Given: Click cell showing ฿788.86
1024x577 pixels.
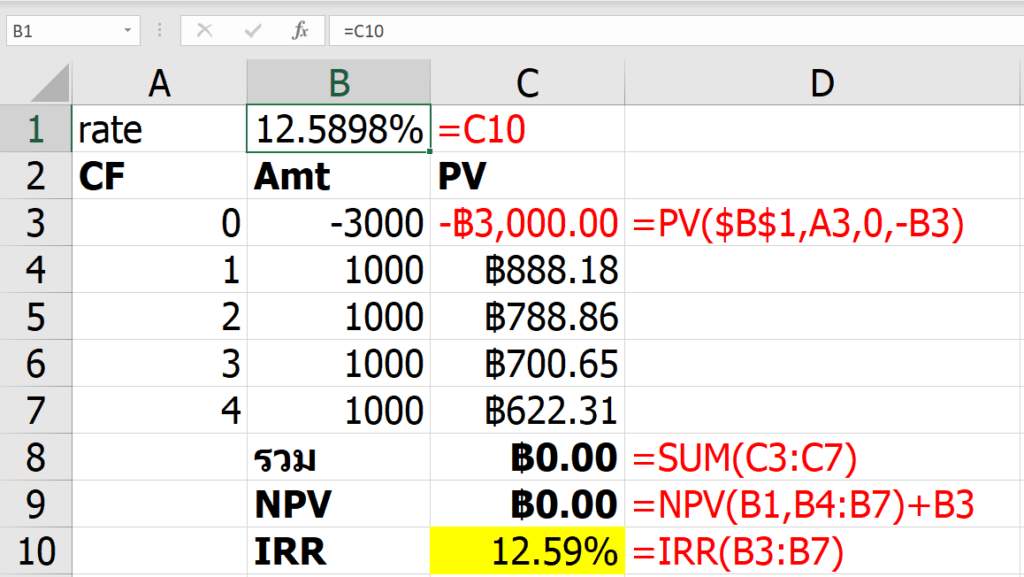Looking at the screenshot, I should click(528, 317).
